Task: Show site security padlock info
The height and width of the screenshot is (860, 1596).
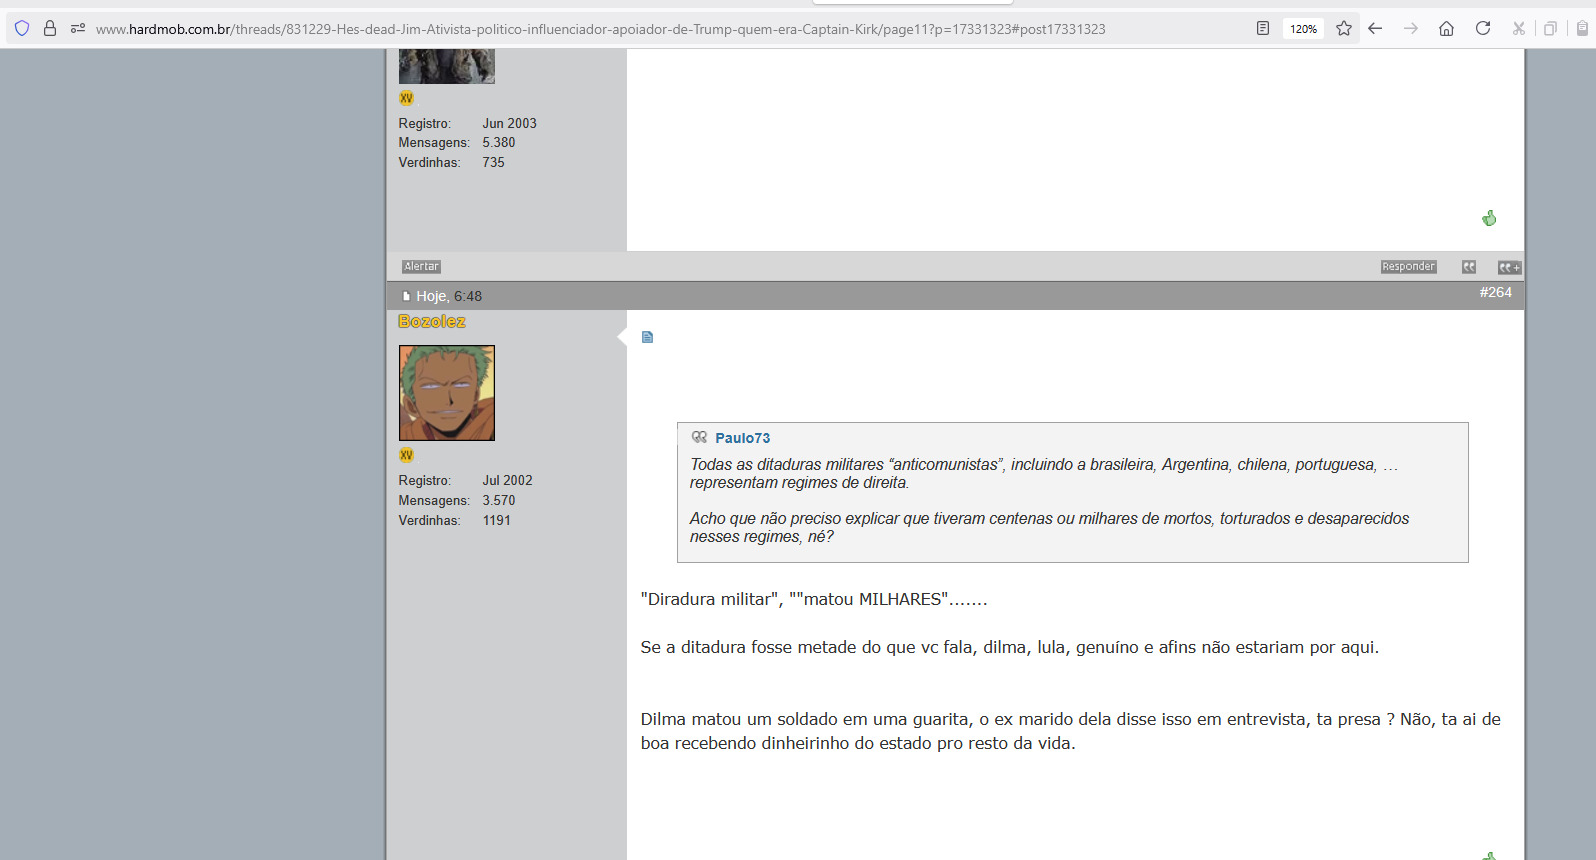Action: click(50, 29)
